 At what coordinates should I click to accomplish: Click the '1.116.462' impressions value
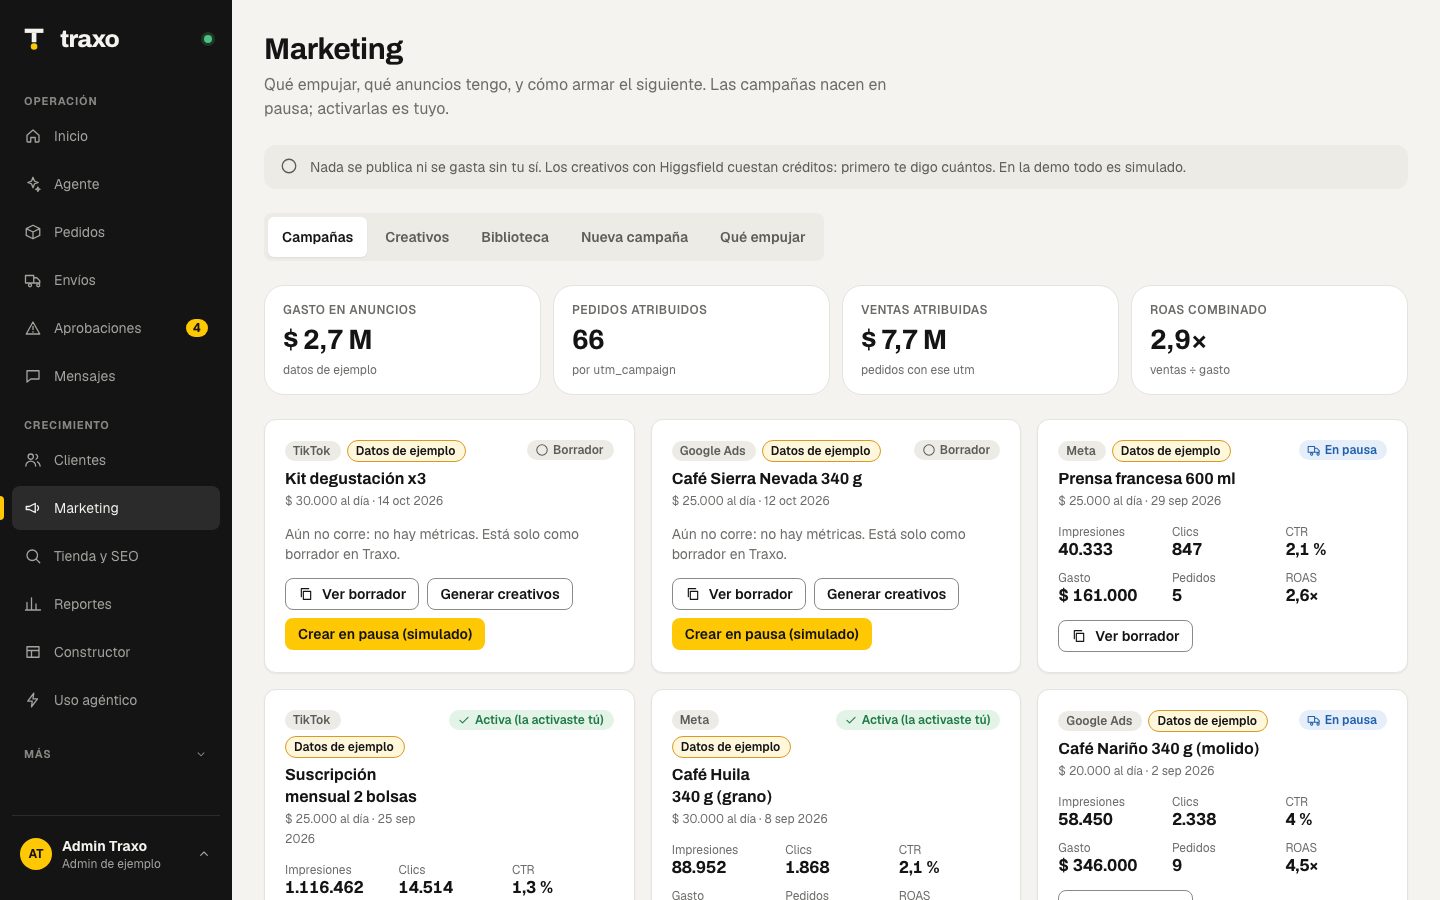[x=324, y=887]
